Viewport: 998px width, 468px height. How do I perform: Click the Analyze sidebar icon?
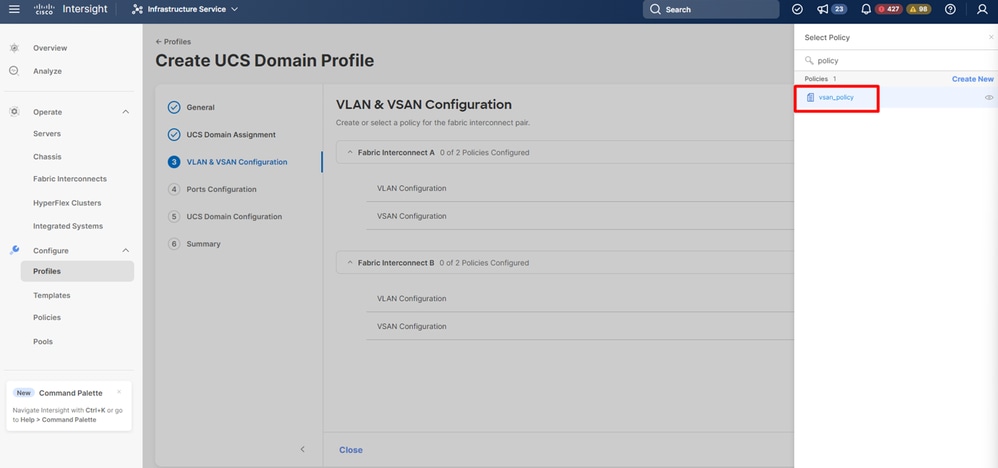14,71
